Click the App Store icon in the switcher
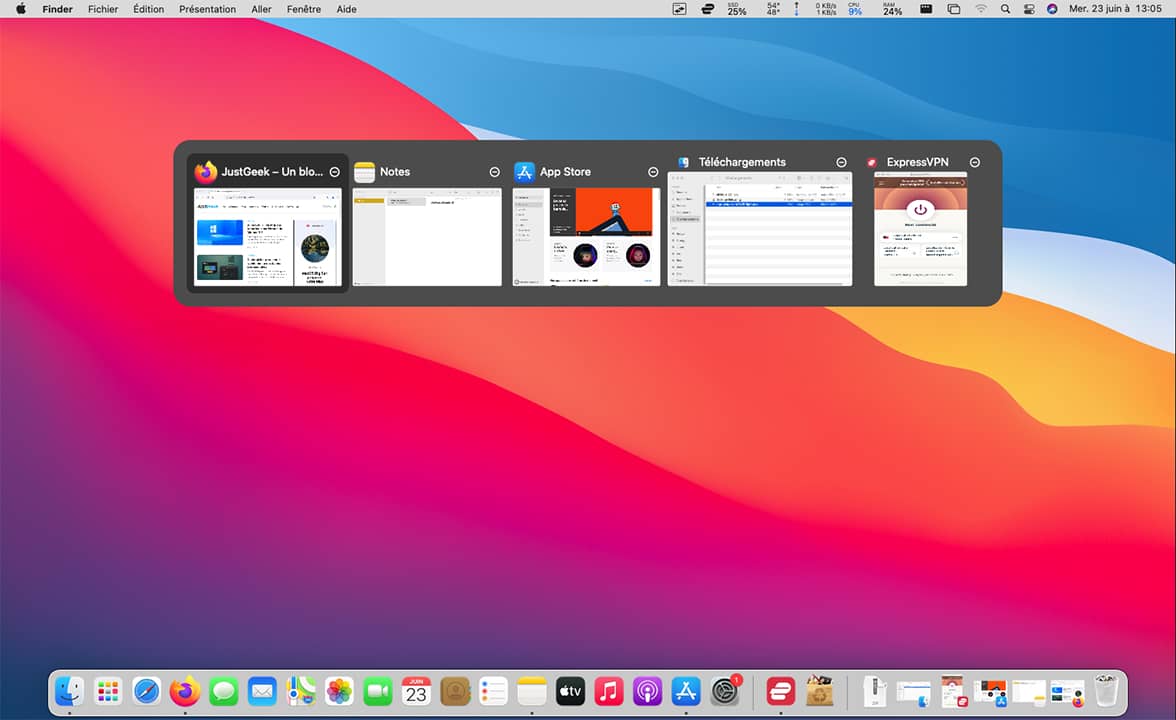This screenshot has height=720, width=1176. coord(524,172)
